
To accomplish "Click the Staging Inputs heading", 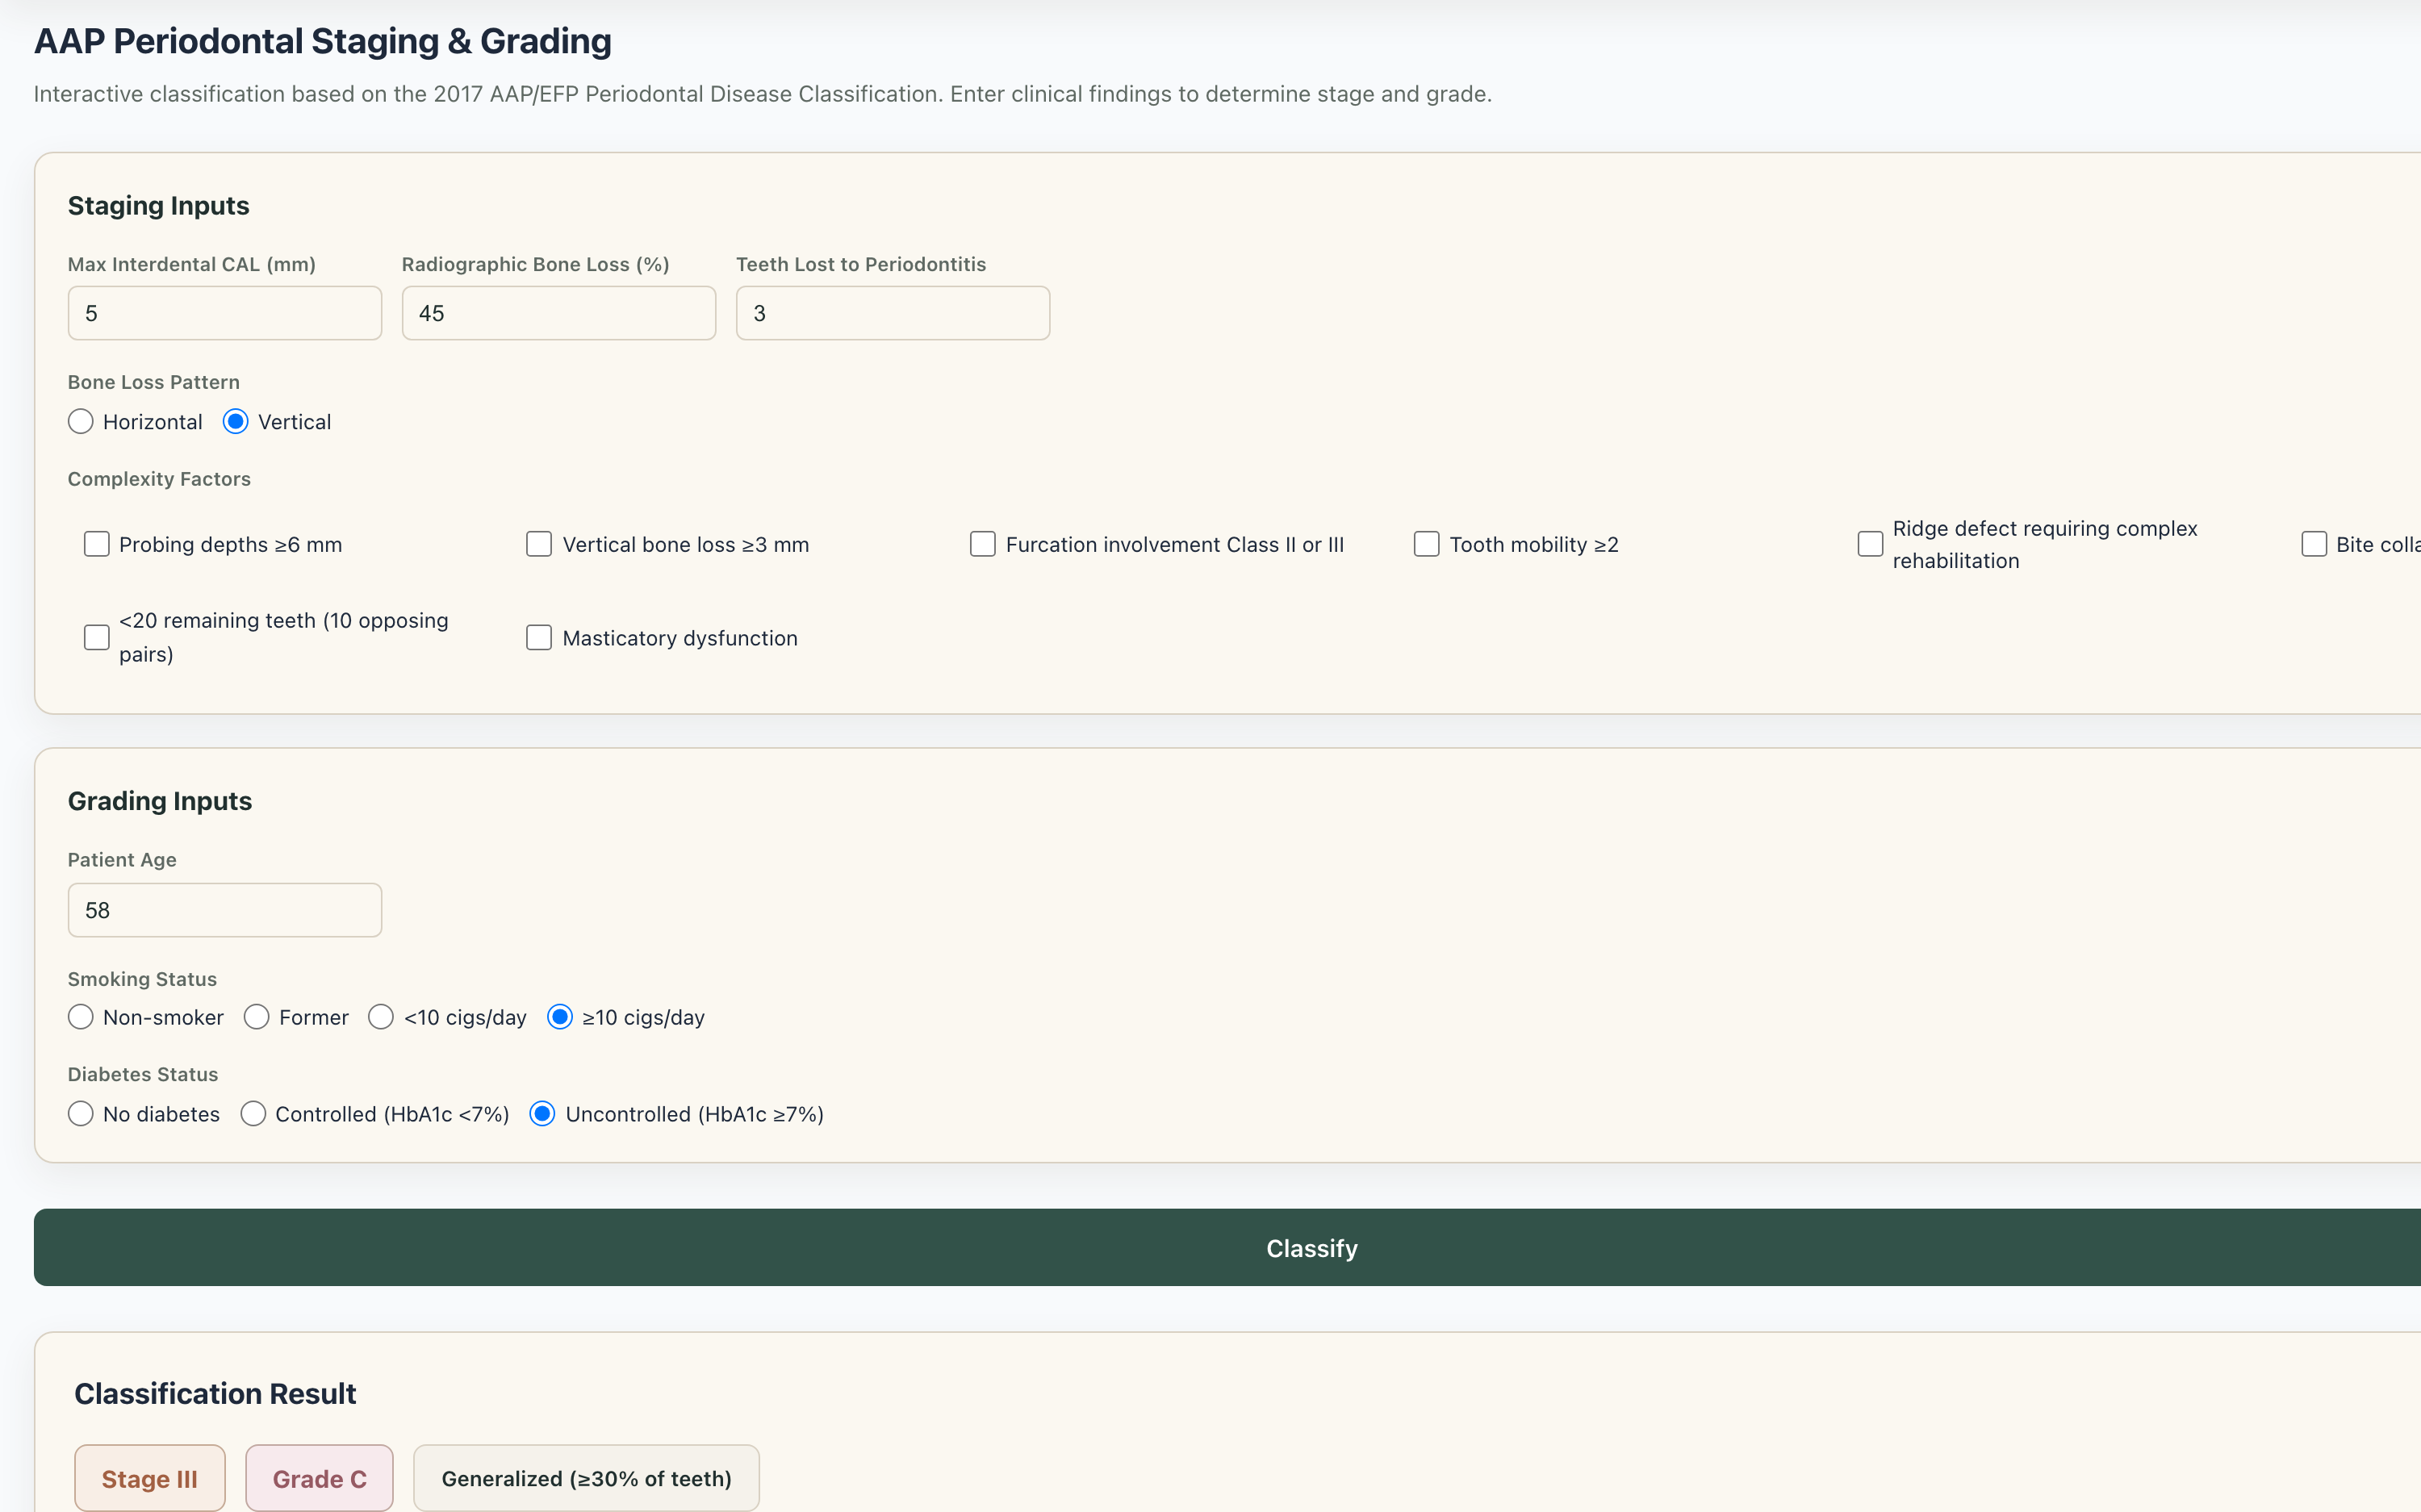I will click(158, 205).
